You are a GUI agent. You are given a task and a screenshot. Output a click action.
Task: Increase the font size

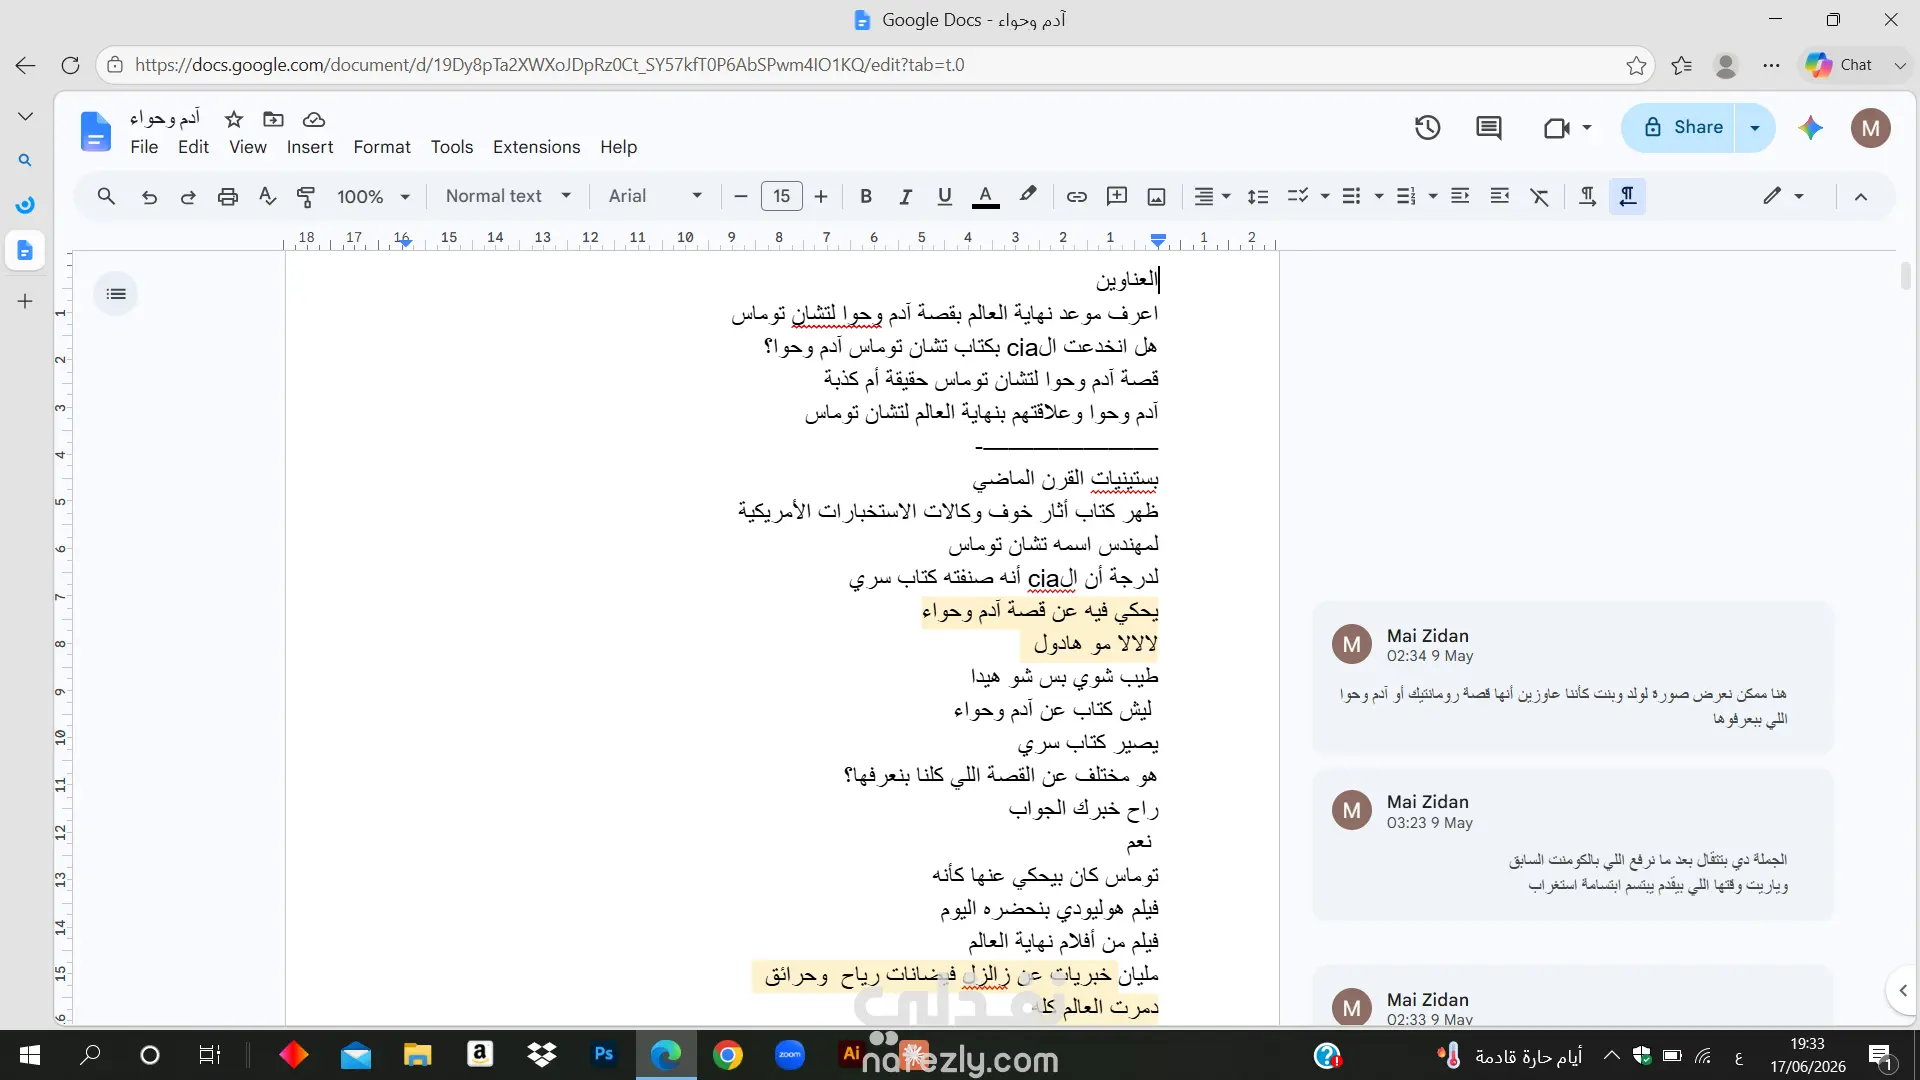821,196
